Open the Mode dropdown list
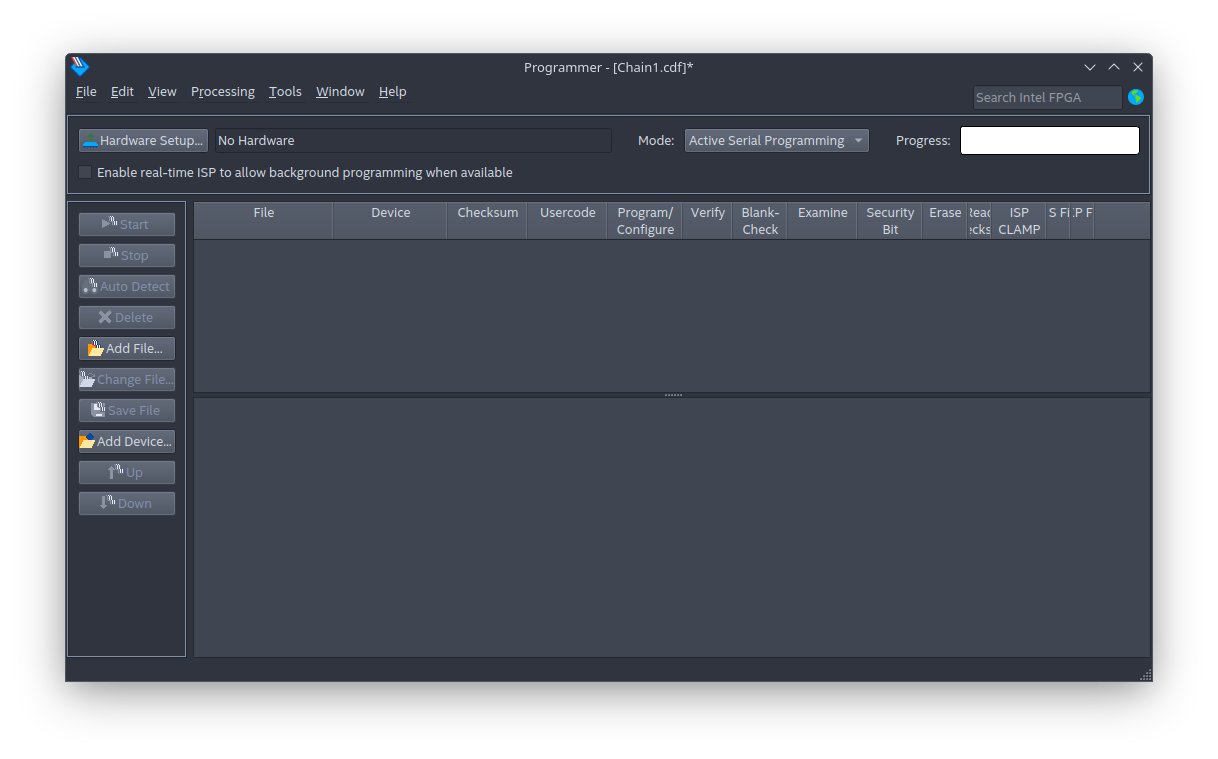The width and height of the screenshot is (1218, 759). pyautogui.click(x=776, y=141)
